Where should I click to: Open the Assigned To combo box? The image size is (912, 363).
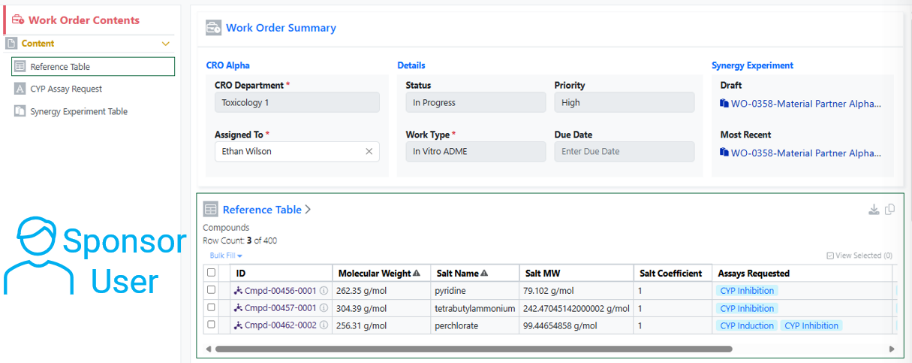[x=297, y=151]
